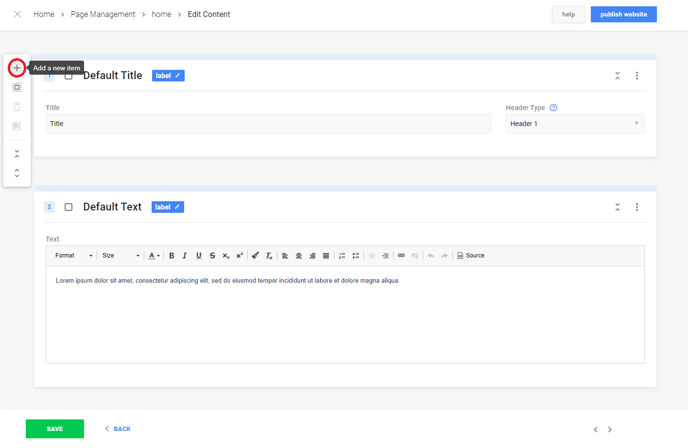Screen dimensions: 688x448
Task: Click the increase indent icon
Action: point(385,255)
